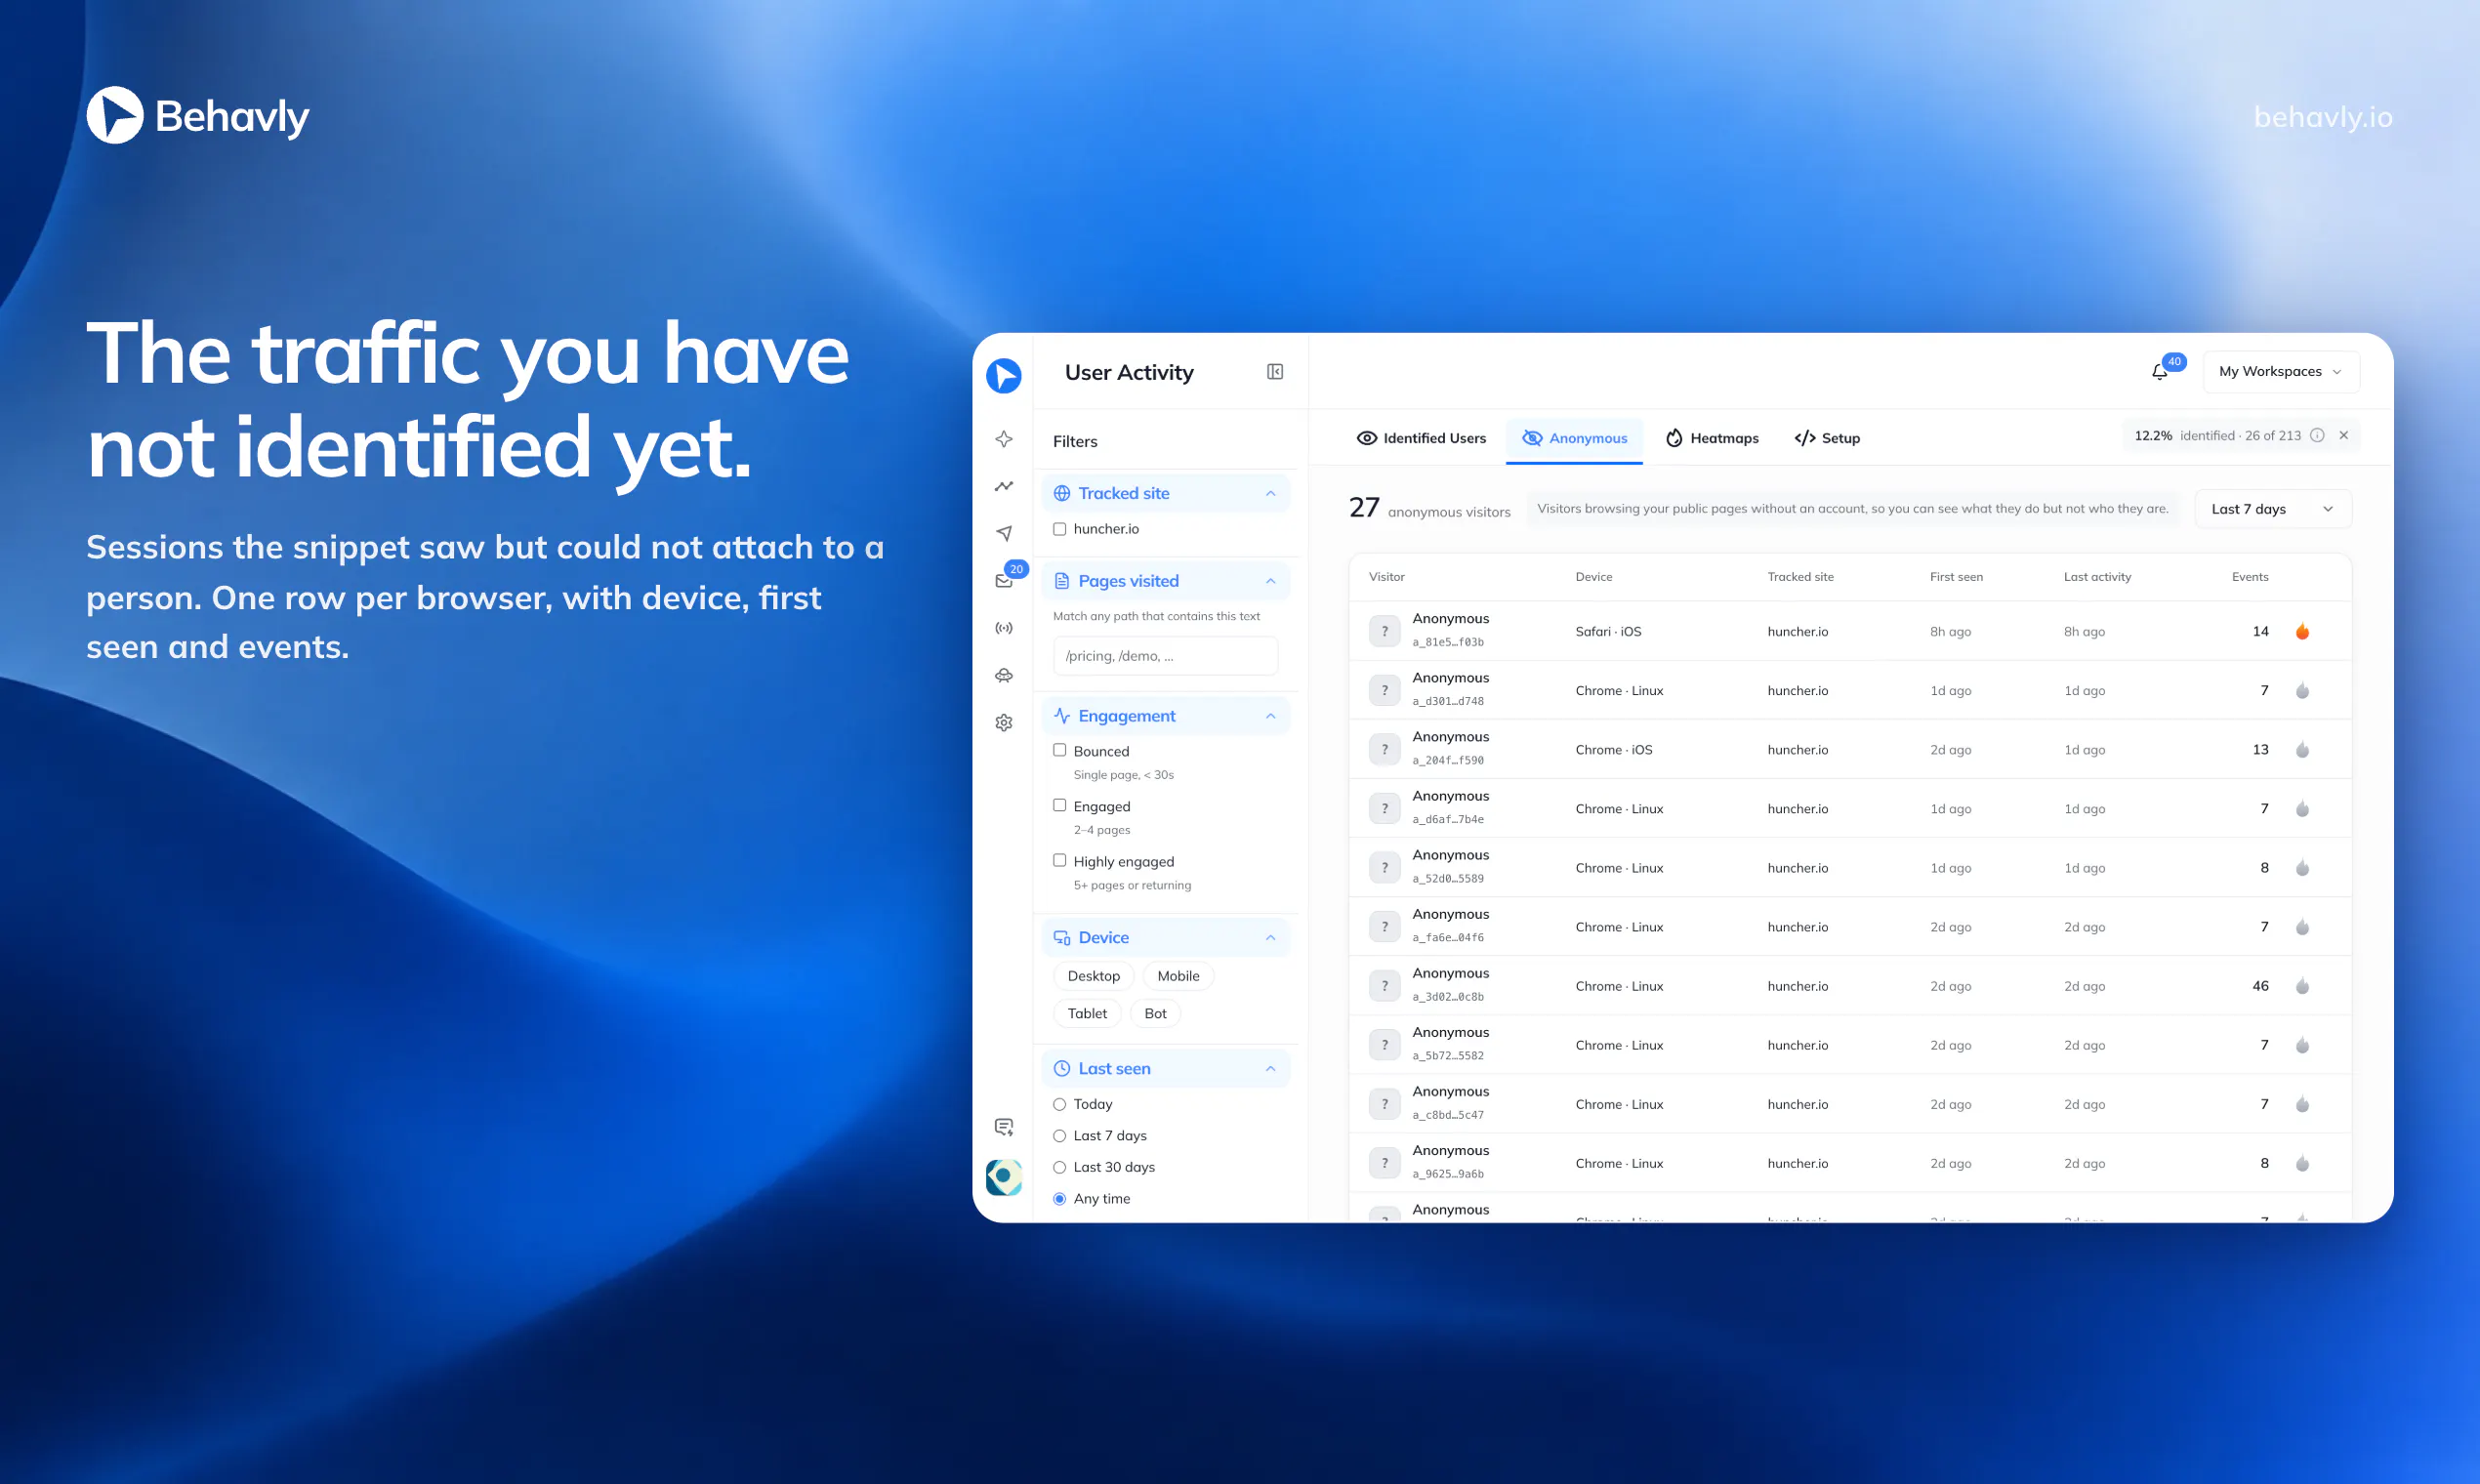Select the Today last seen option
Image resolution: width=2480 pixels, height=1484 pixels.
(x=1060, y=1104)
